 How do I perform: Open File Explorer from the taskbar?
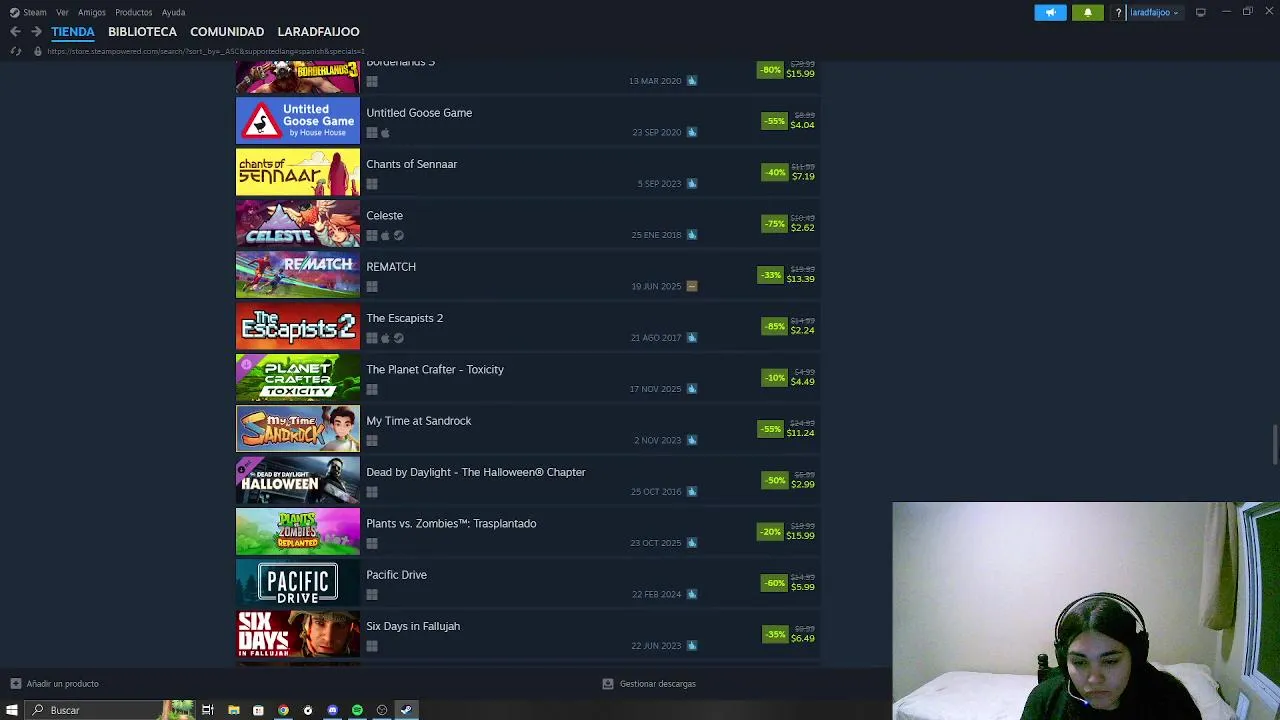[234, 710]
